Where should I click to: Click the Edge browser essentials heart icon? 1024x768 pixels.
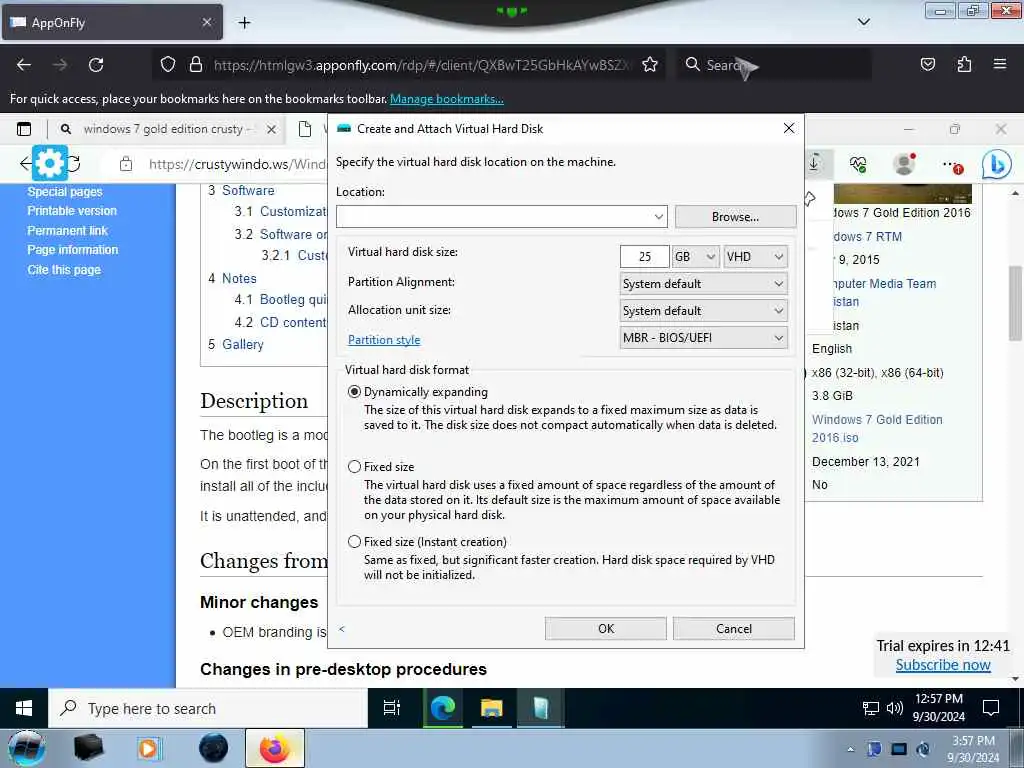pos(858,164)
